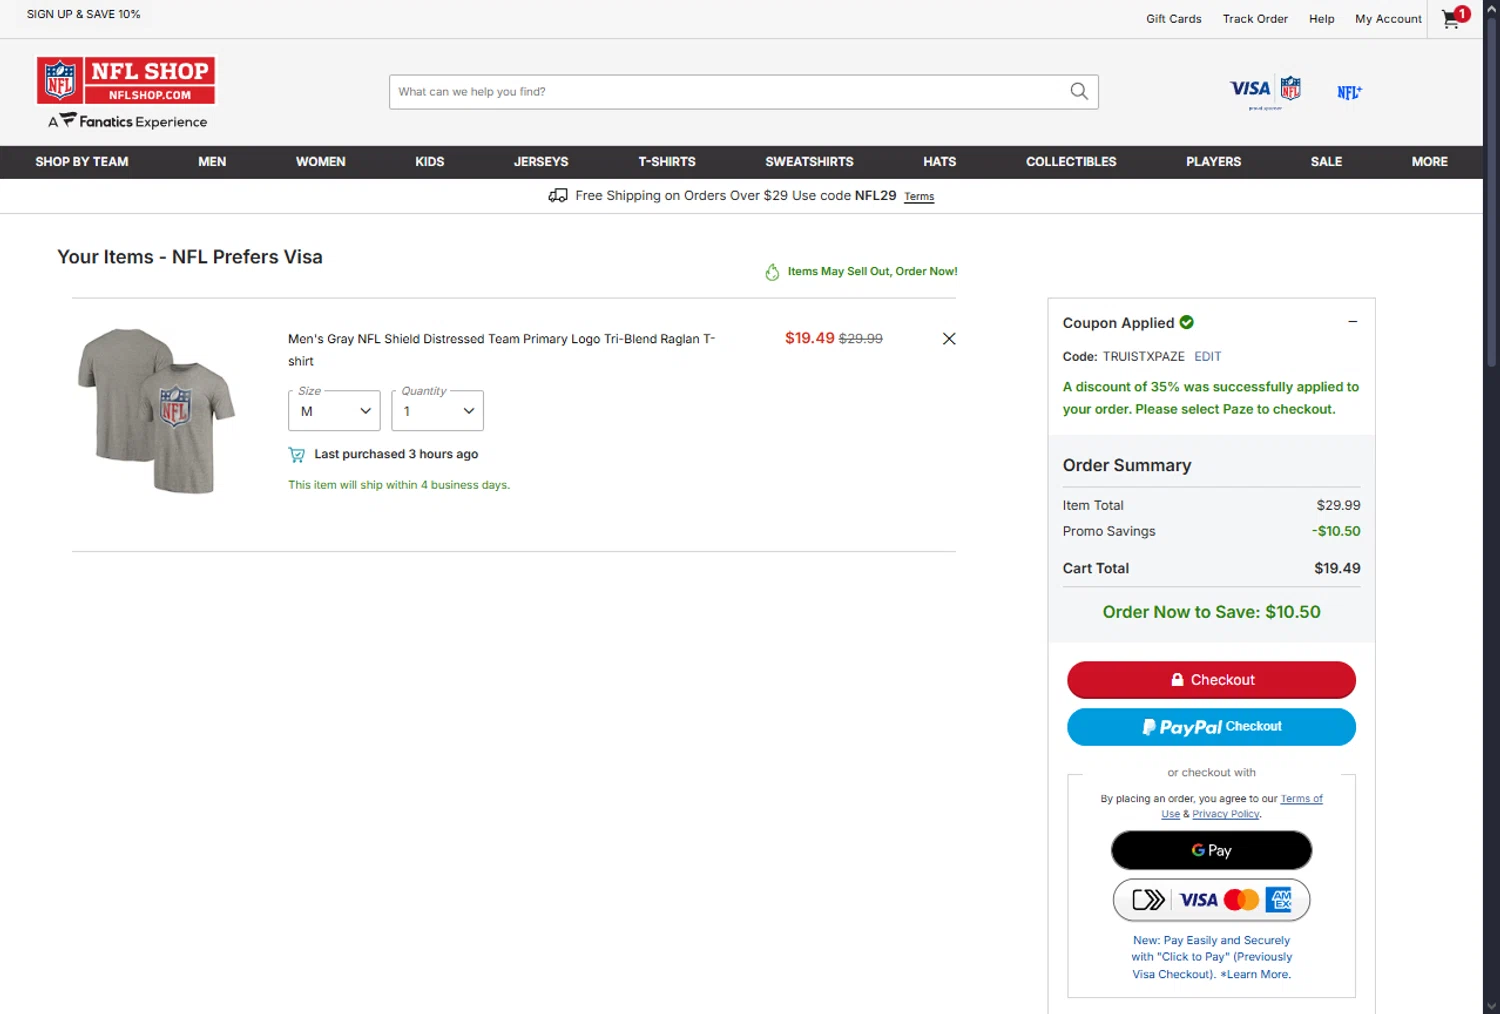This screenshot has height=1014, width=1500.
Task: Click the green coupon applied checkmark
Action: [1187, 322]
